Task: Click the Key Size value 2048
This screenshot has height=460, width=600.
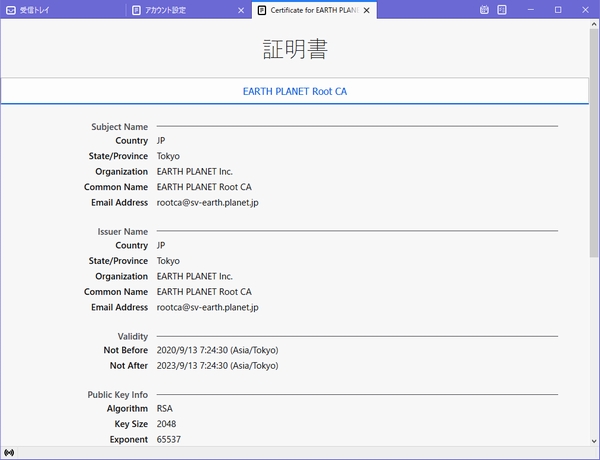Action: [166, 424]
